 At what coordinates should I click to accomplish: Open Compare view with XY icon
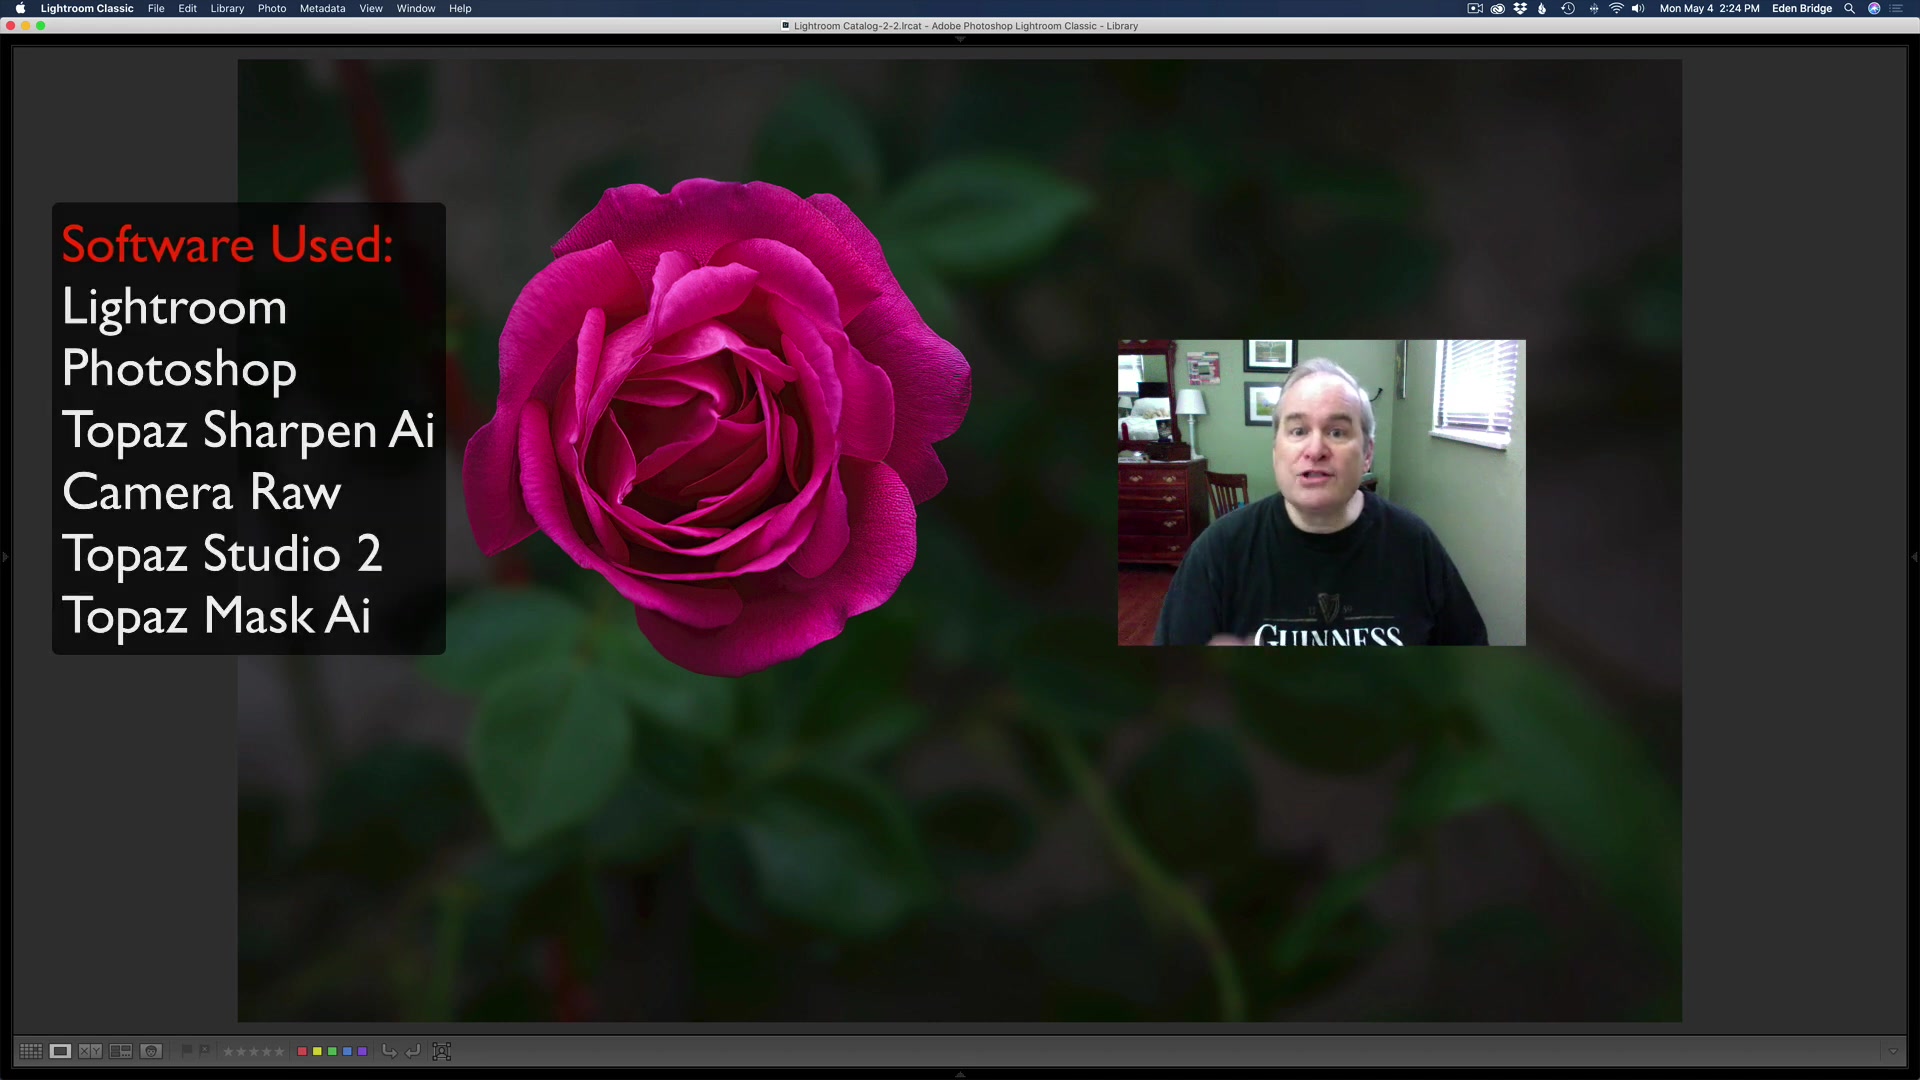click(x=90, y=1051)
